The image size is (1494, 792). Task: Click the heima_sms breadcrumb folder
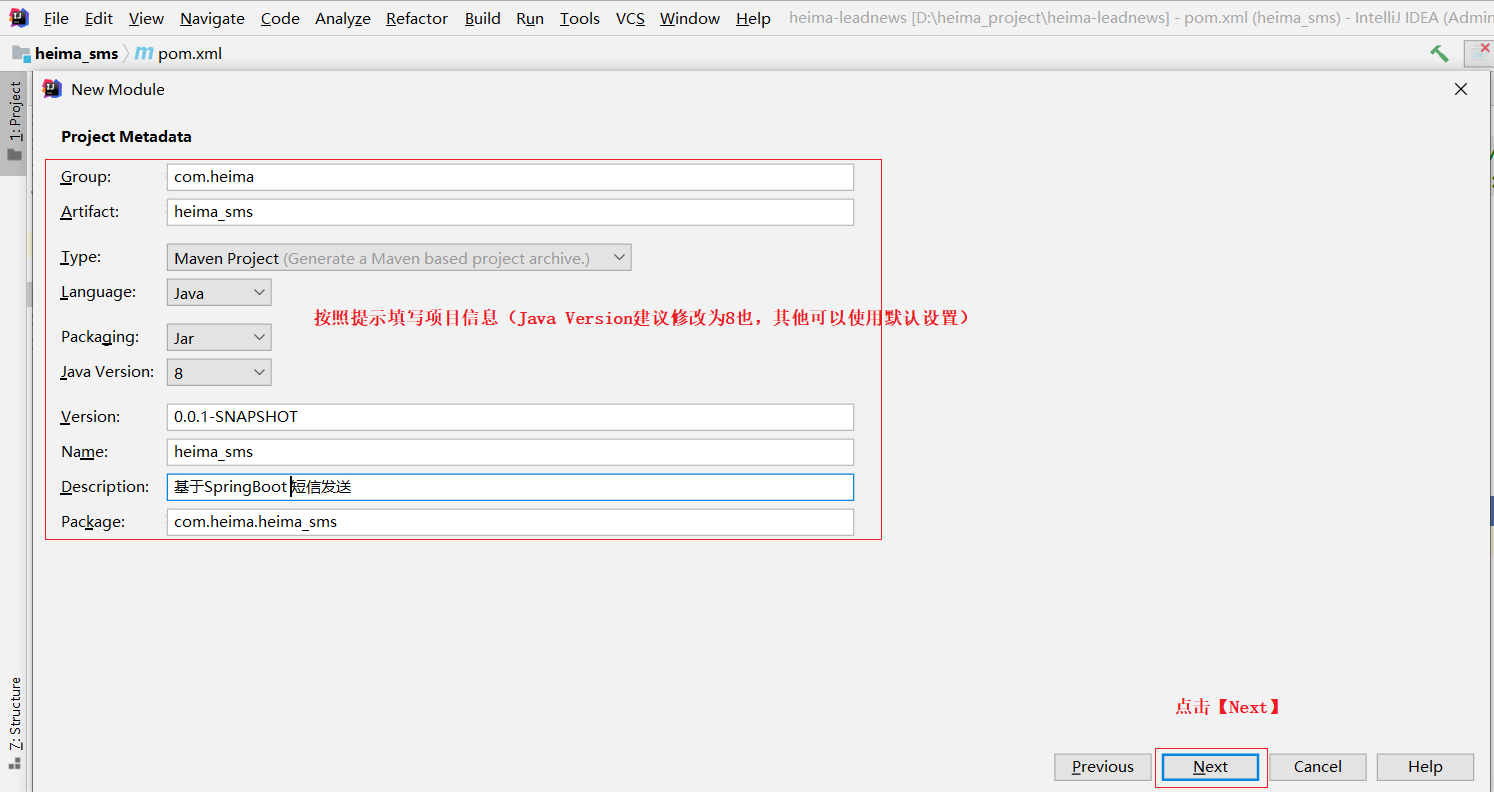coord(65,53)
